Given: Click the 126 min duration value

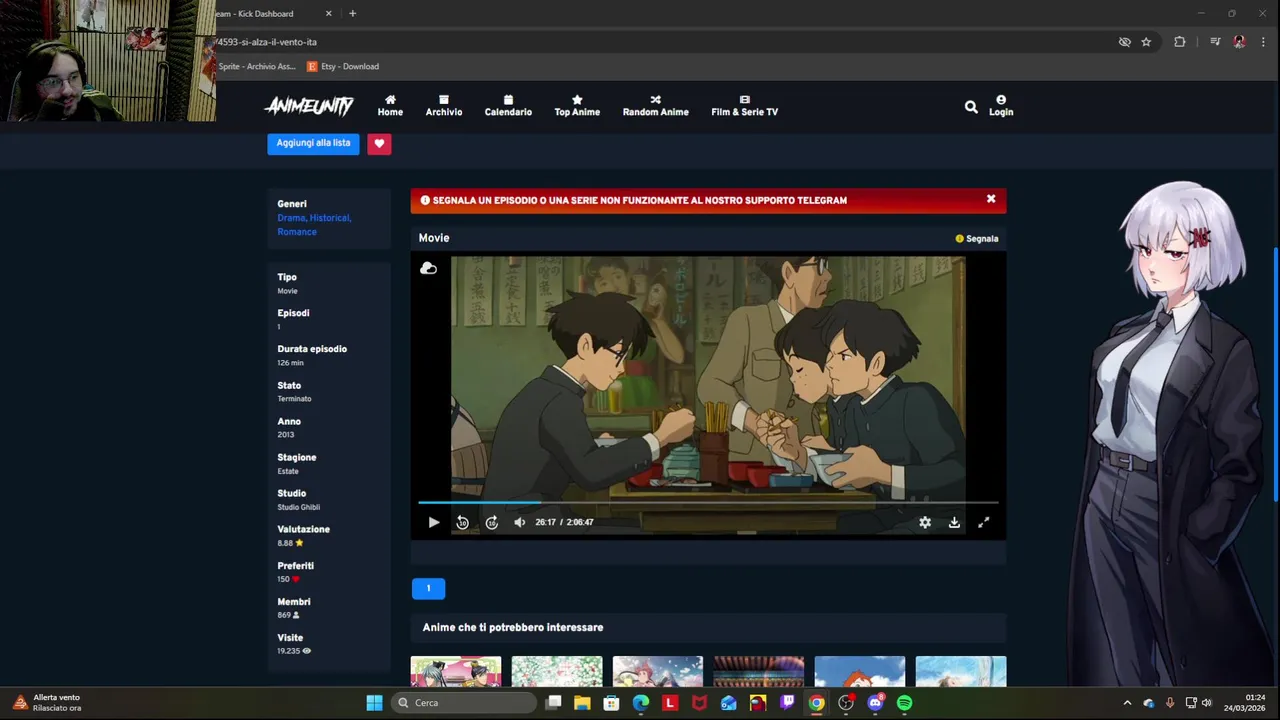Looking at the screenshot, I should click(x=290, y=363).
